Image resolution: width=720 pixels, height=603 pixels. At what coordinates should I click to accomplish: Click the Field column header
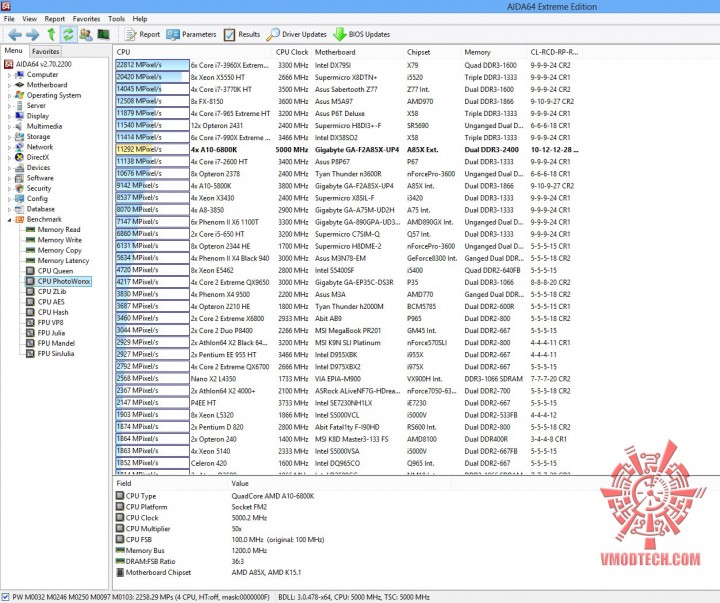[170, 484]
